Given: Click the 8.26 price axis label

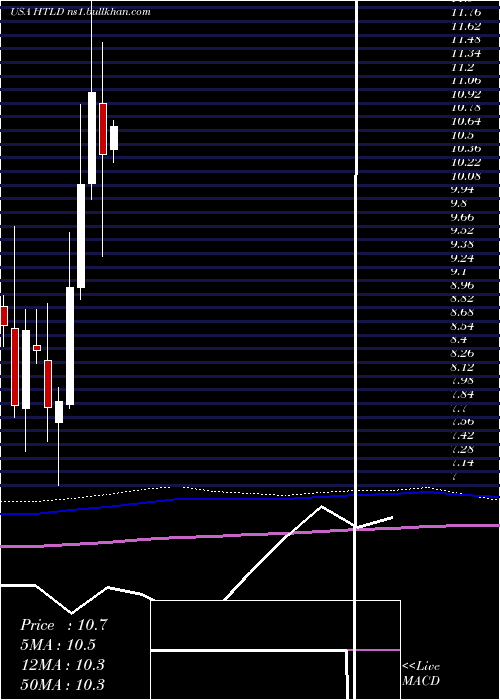Looking at the screenshot, I should pos(462,354).
